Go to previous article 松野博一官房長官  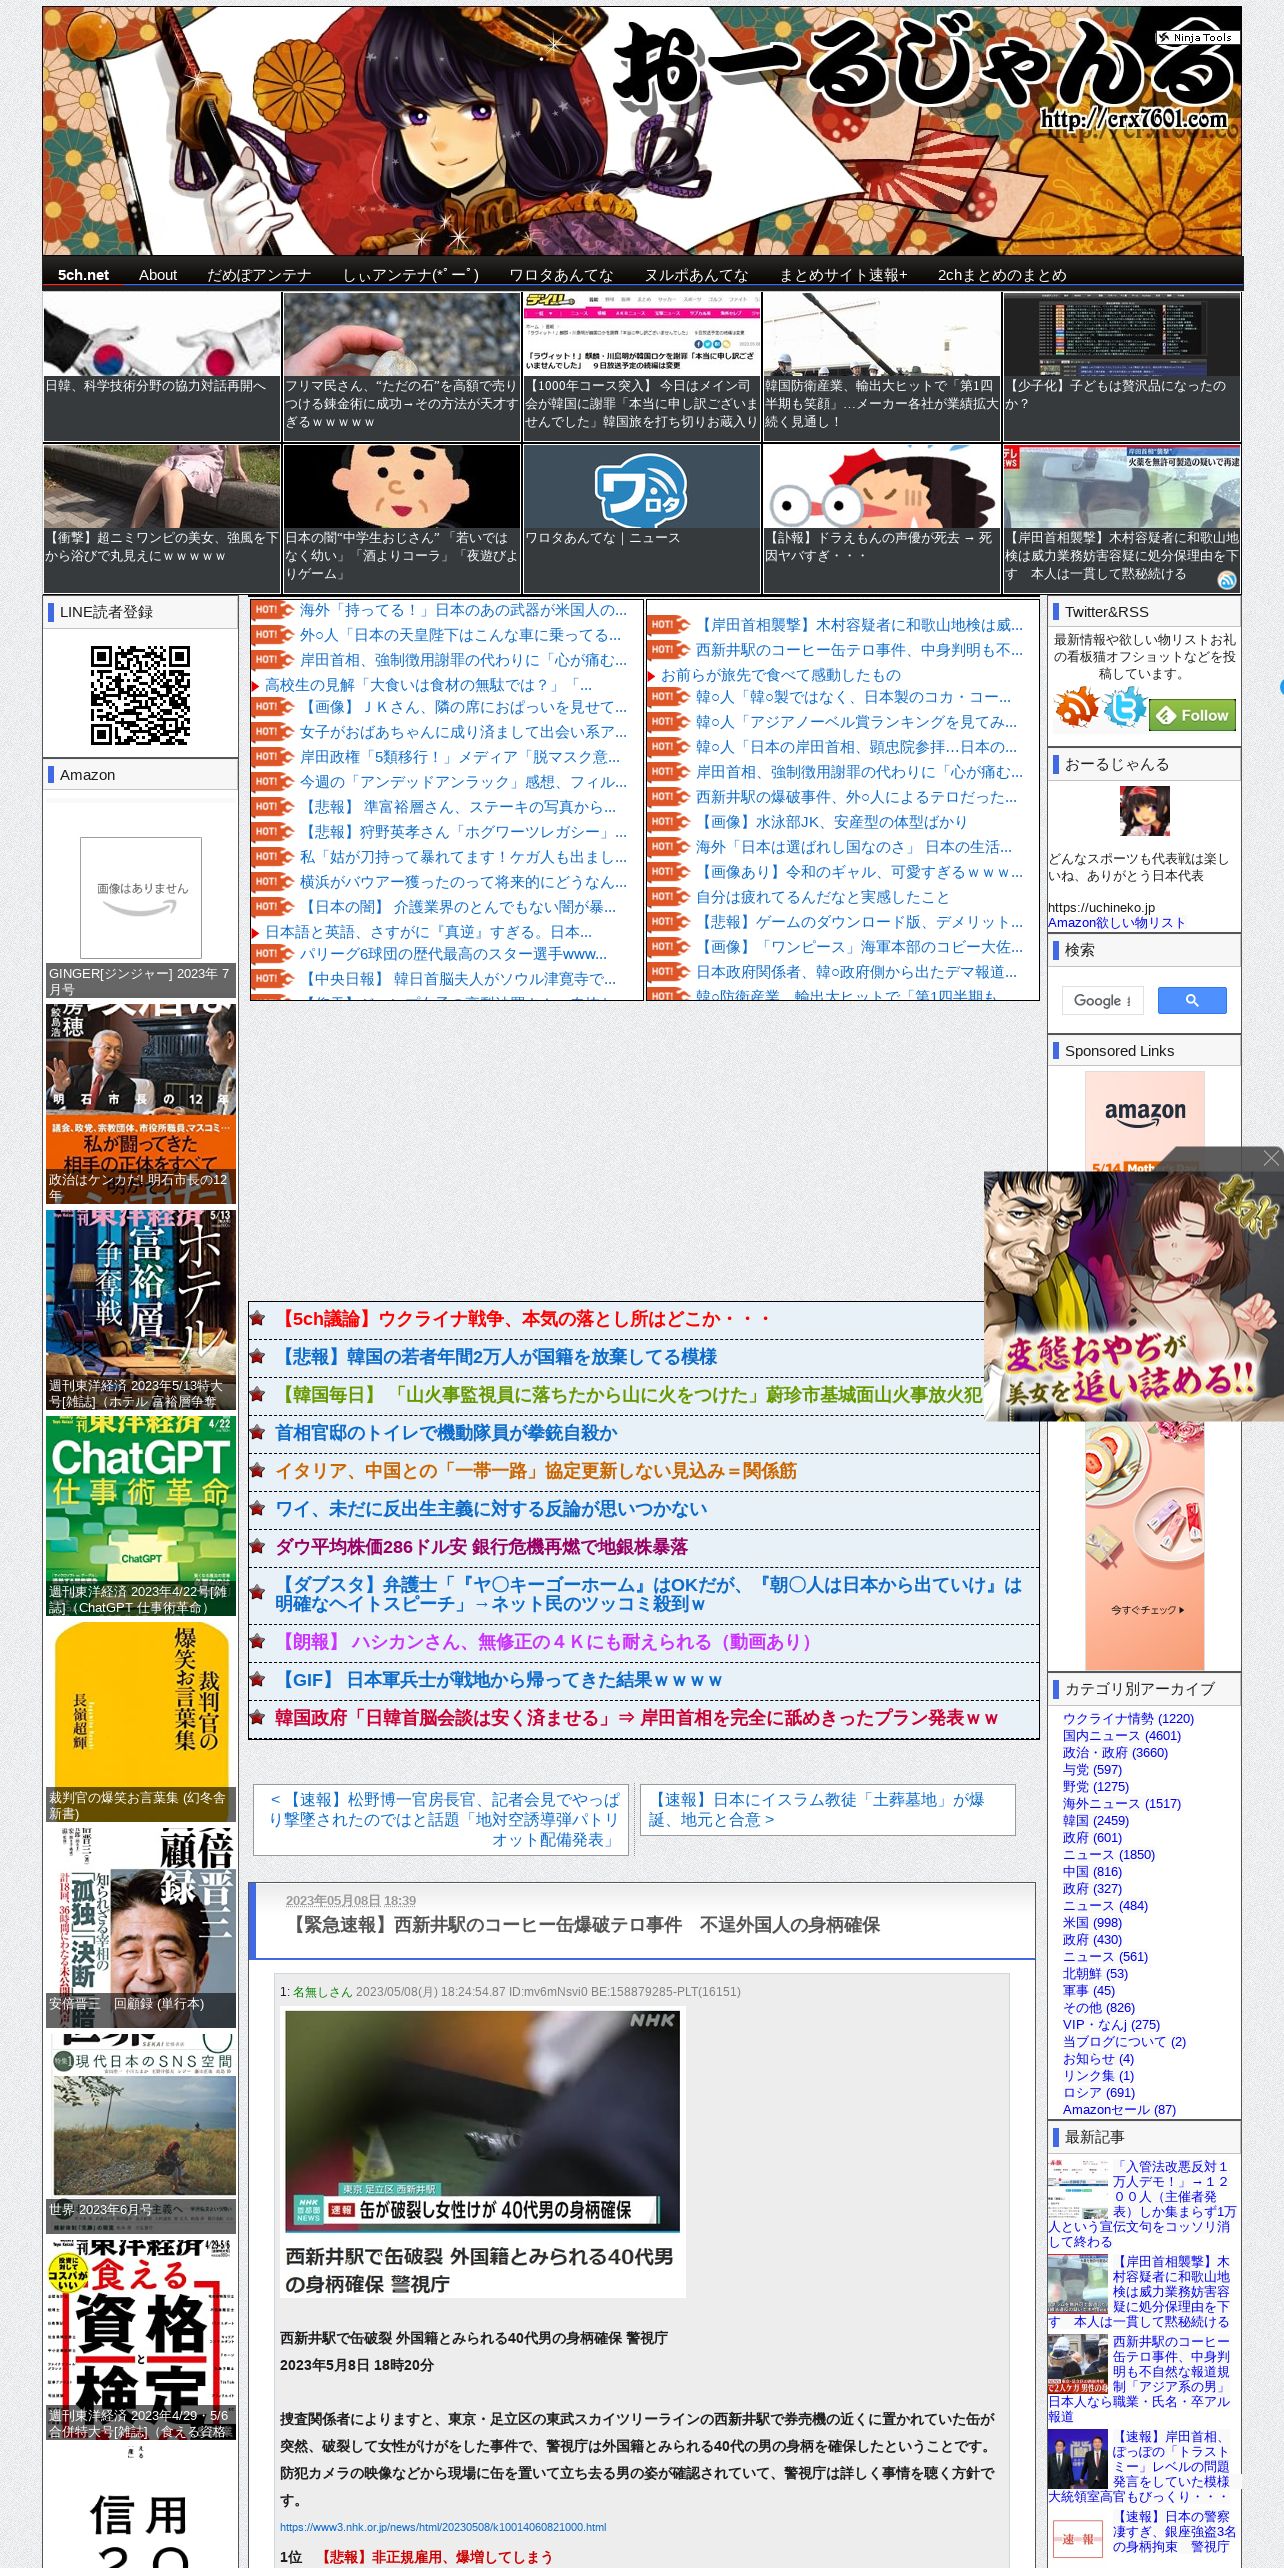click(x=441, y=1819)
